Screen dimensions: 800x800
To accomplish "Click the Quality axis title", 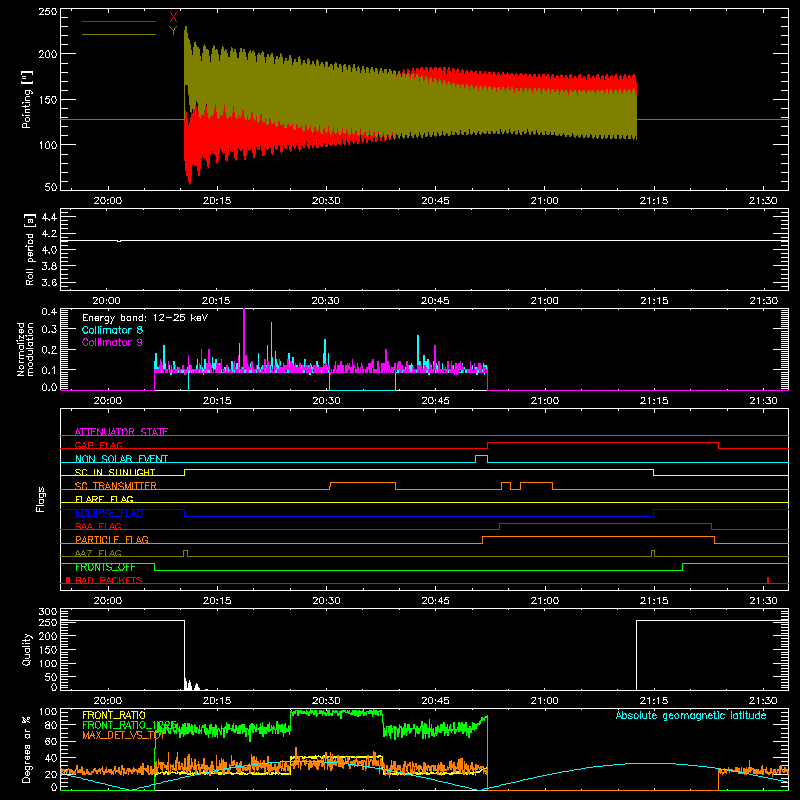I will [27, 649].
